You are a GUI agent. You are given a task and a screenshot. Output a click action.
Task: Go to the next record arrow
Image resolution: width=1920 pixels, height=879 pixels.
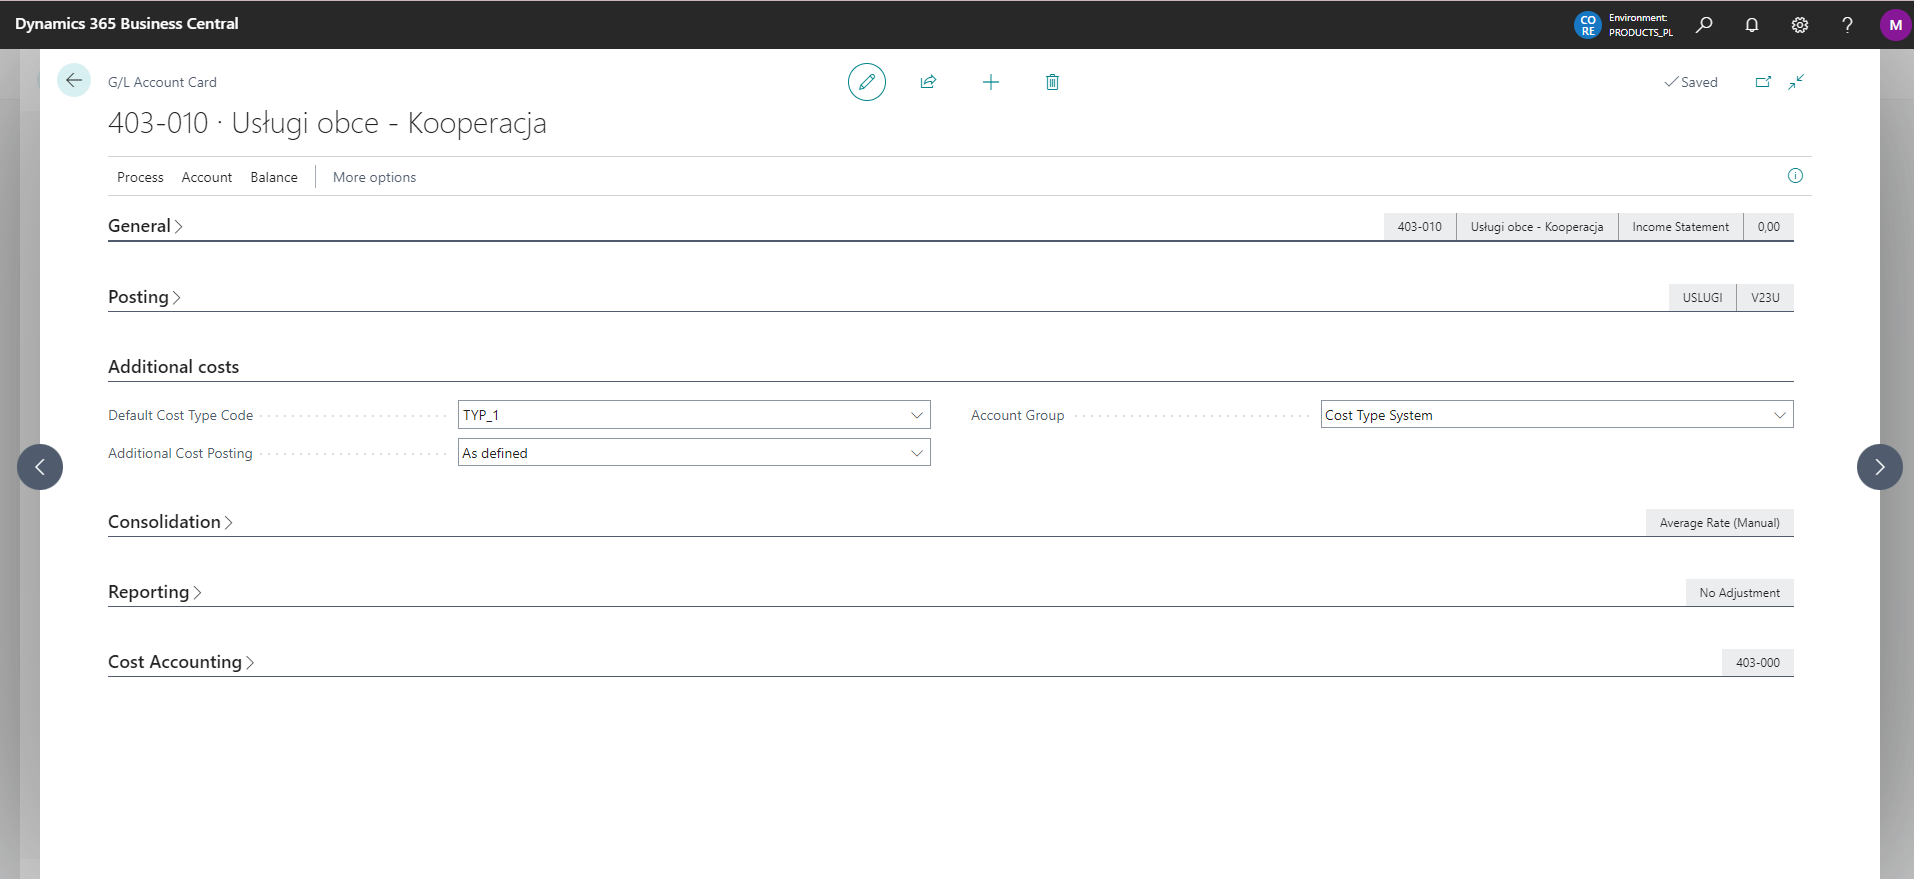point(1879,467)
